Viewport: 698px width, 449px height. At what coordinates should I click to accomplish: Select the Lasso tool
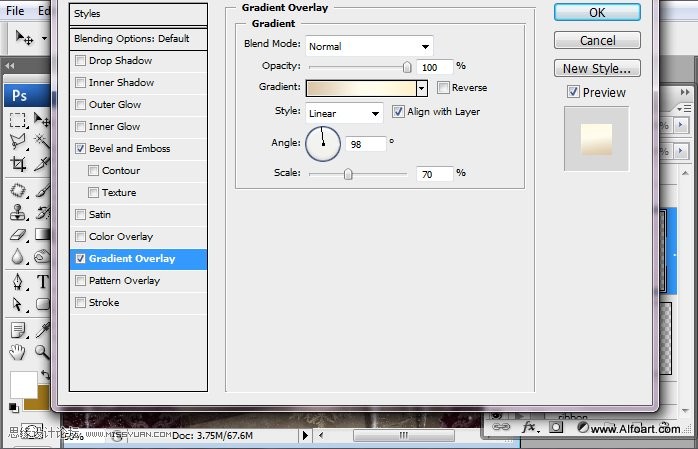pos(18,142)
